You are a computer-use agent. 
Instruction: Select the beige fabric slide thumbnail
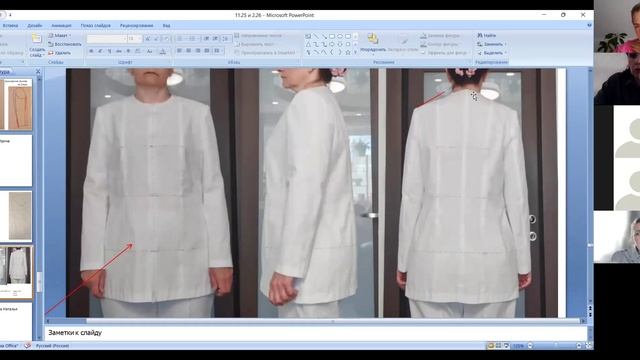point(16,216)
